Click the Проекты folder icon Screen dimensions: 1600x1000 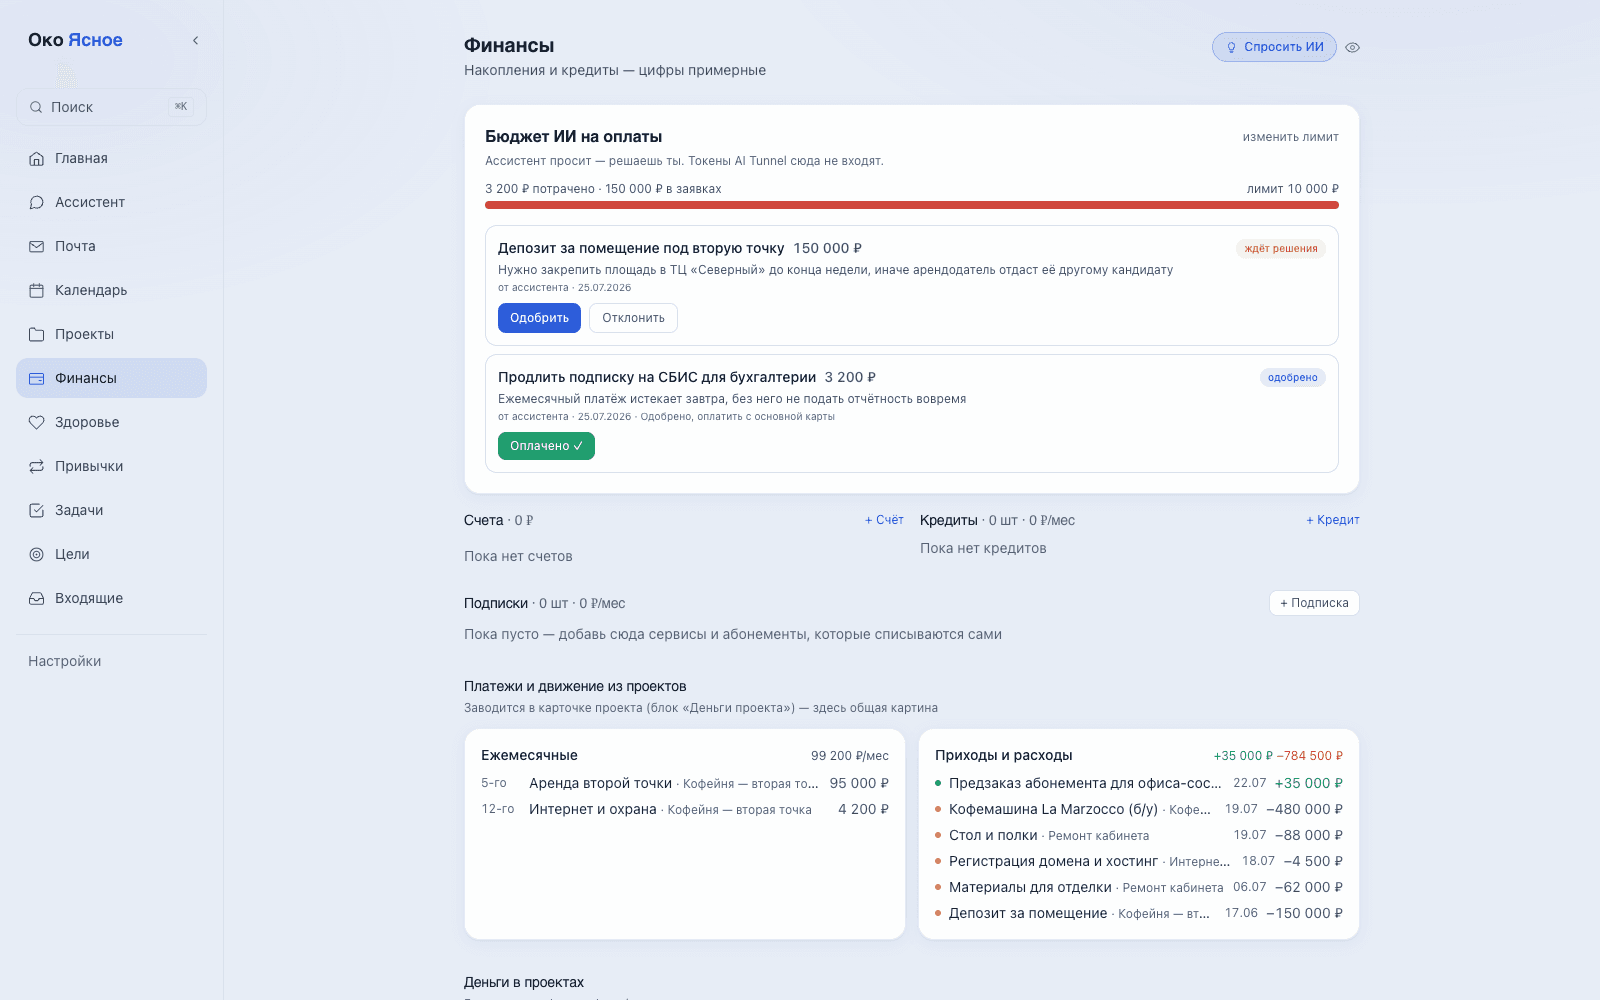(x=37, y=334)
